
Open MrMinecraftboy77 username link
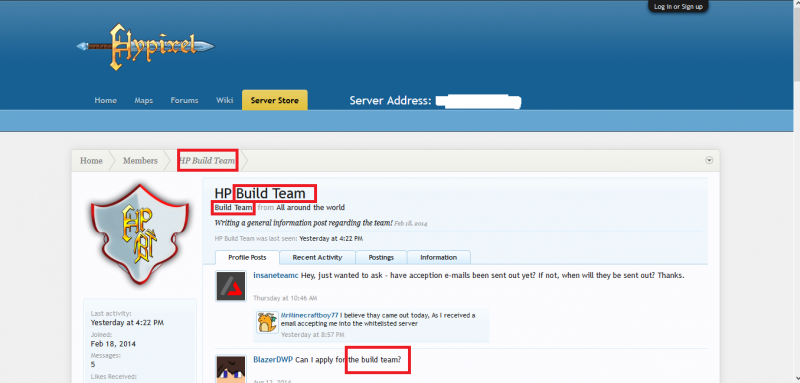310,315
